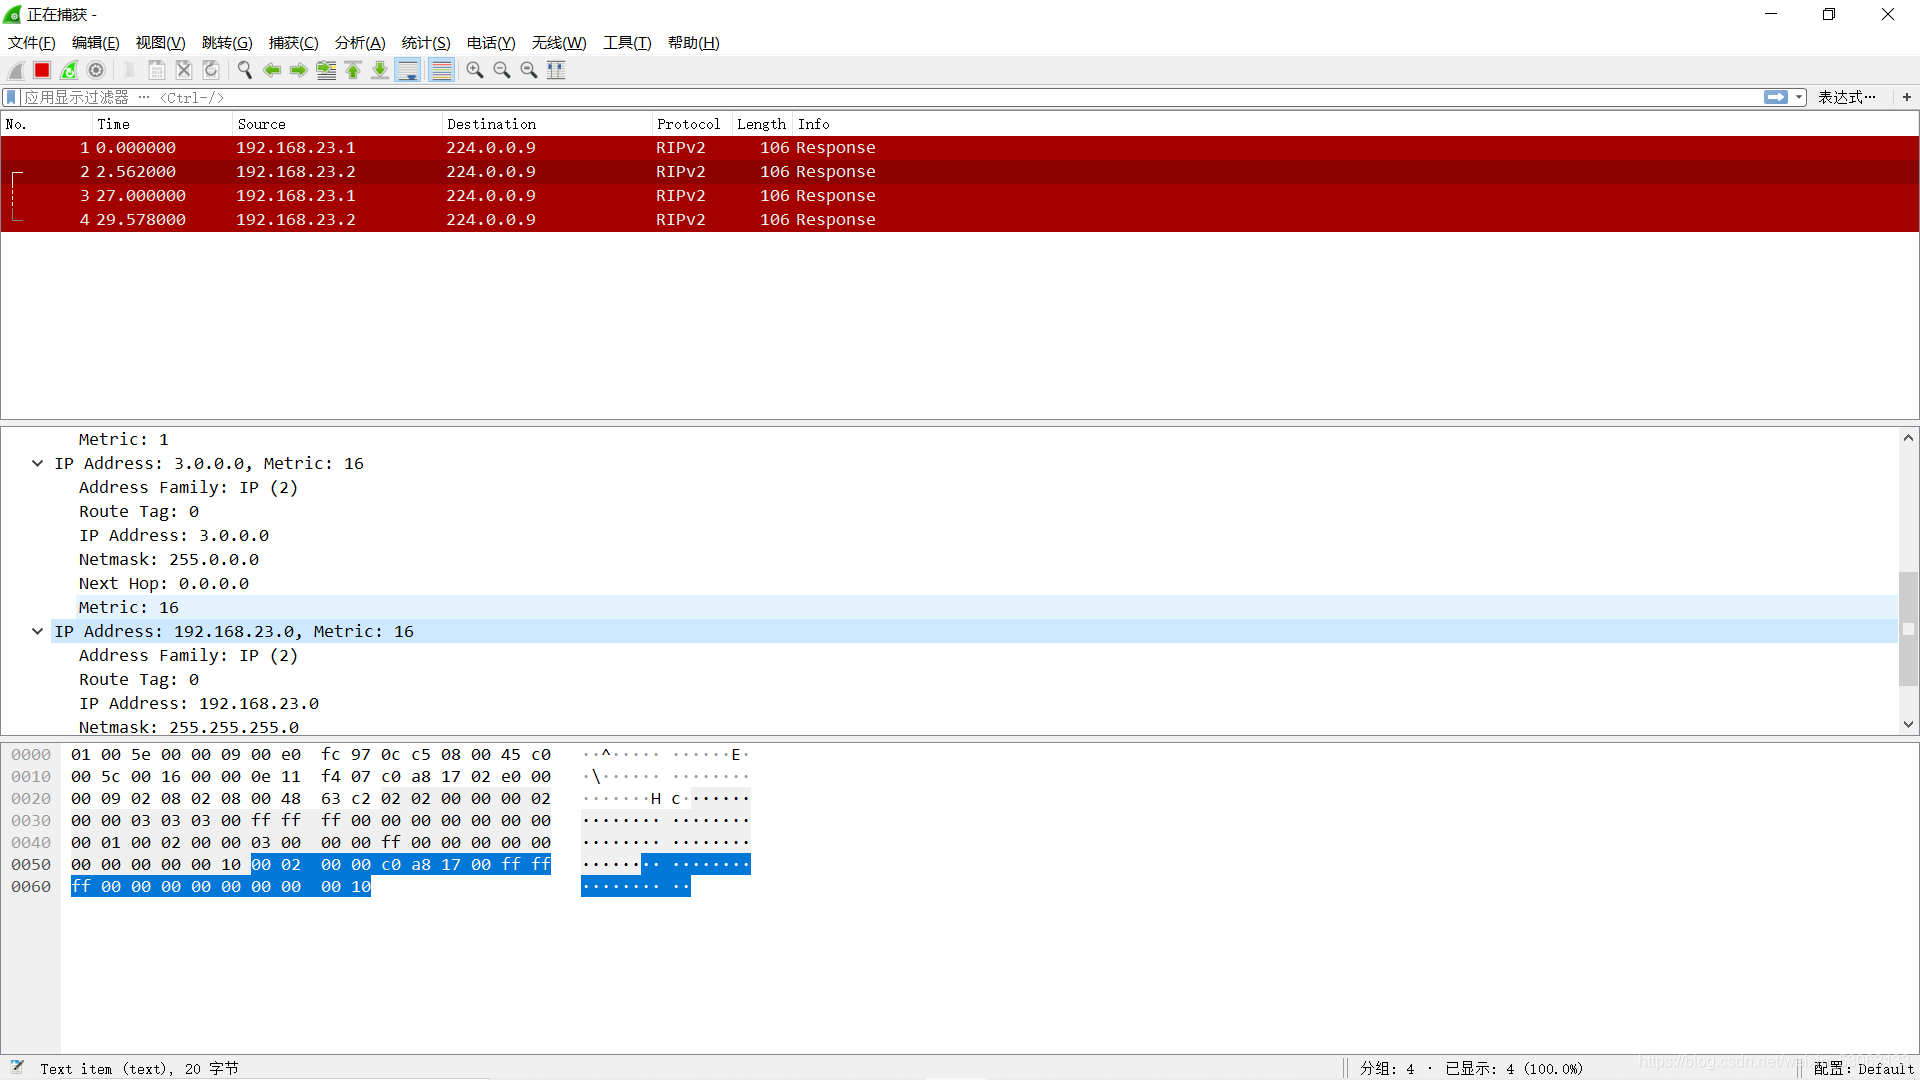The width and height of the screenshot is (1920, 1080).
Task: Open the 统计(S) menu
Action: click(426, 43)
